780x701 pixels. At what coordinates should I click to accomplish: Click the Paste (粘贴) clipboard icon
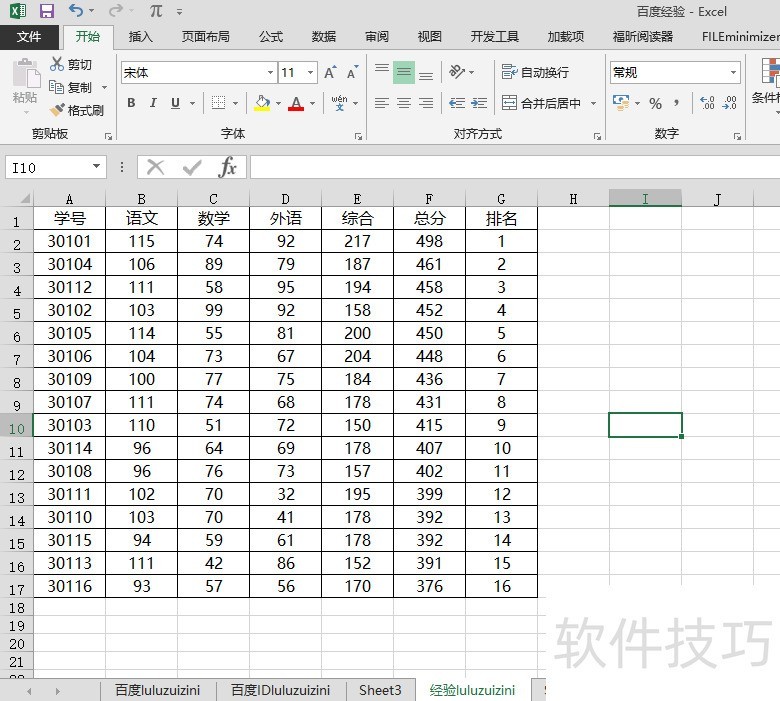click(25, 74)
